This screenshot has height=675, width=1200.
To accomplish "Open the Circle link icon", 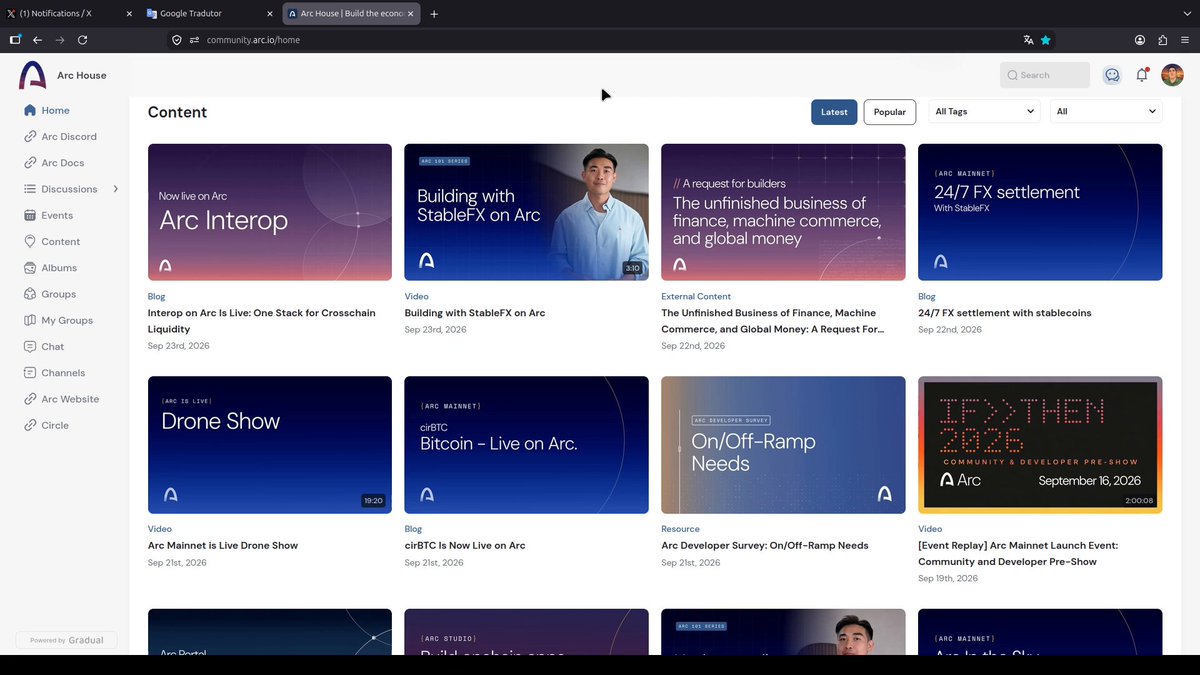I will pos(30,425).
